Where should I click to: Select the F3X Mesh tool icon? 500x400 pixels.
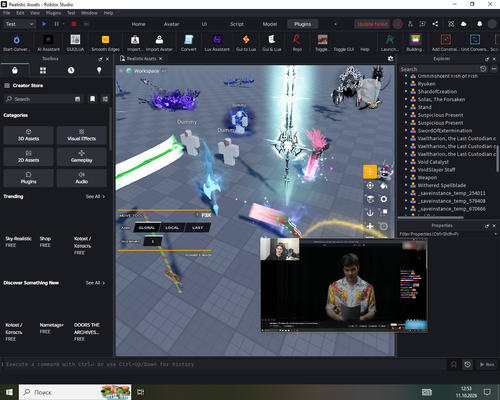point(384,226)
